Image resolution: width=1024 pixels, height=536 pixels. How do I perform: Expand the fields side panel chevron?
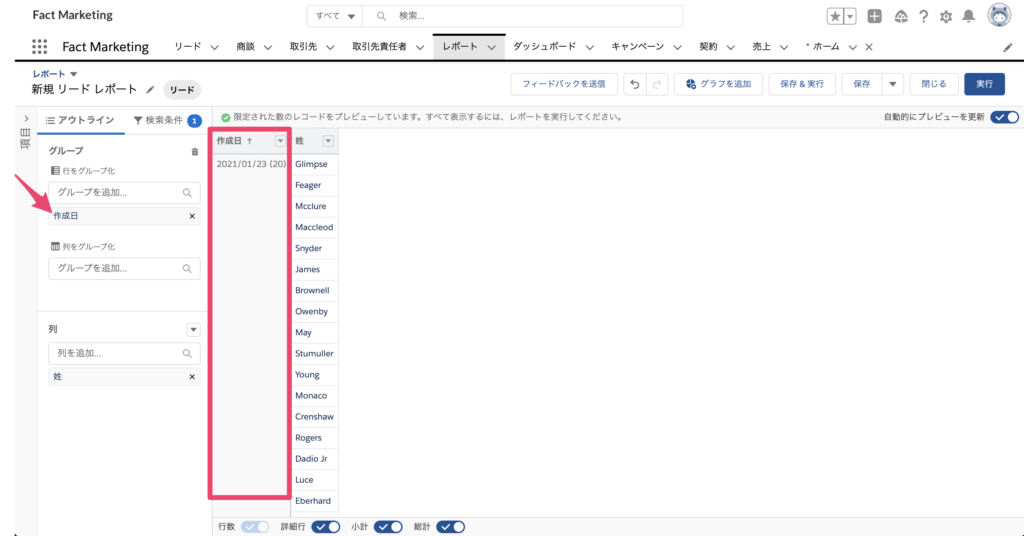click(x=26, y=119)
